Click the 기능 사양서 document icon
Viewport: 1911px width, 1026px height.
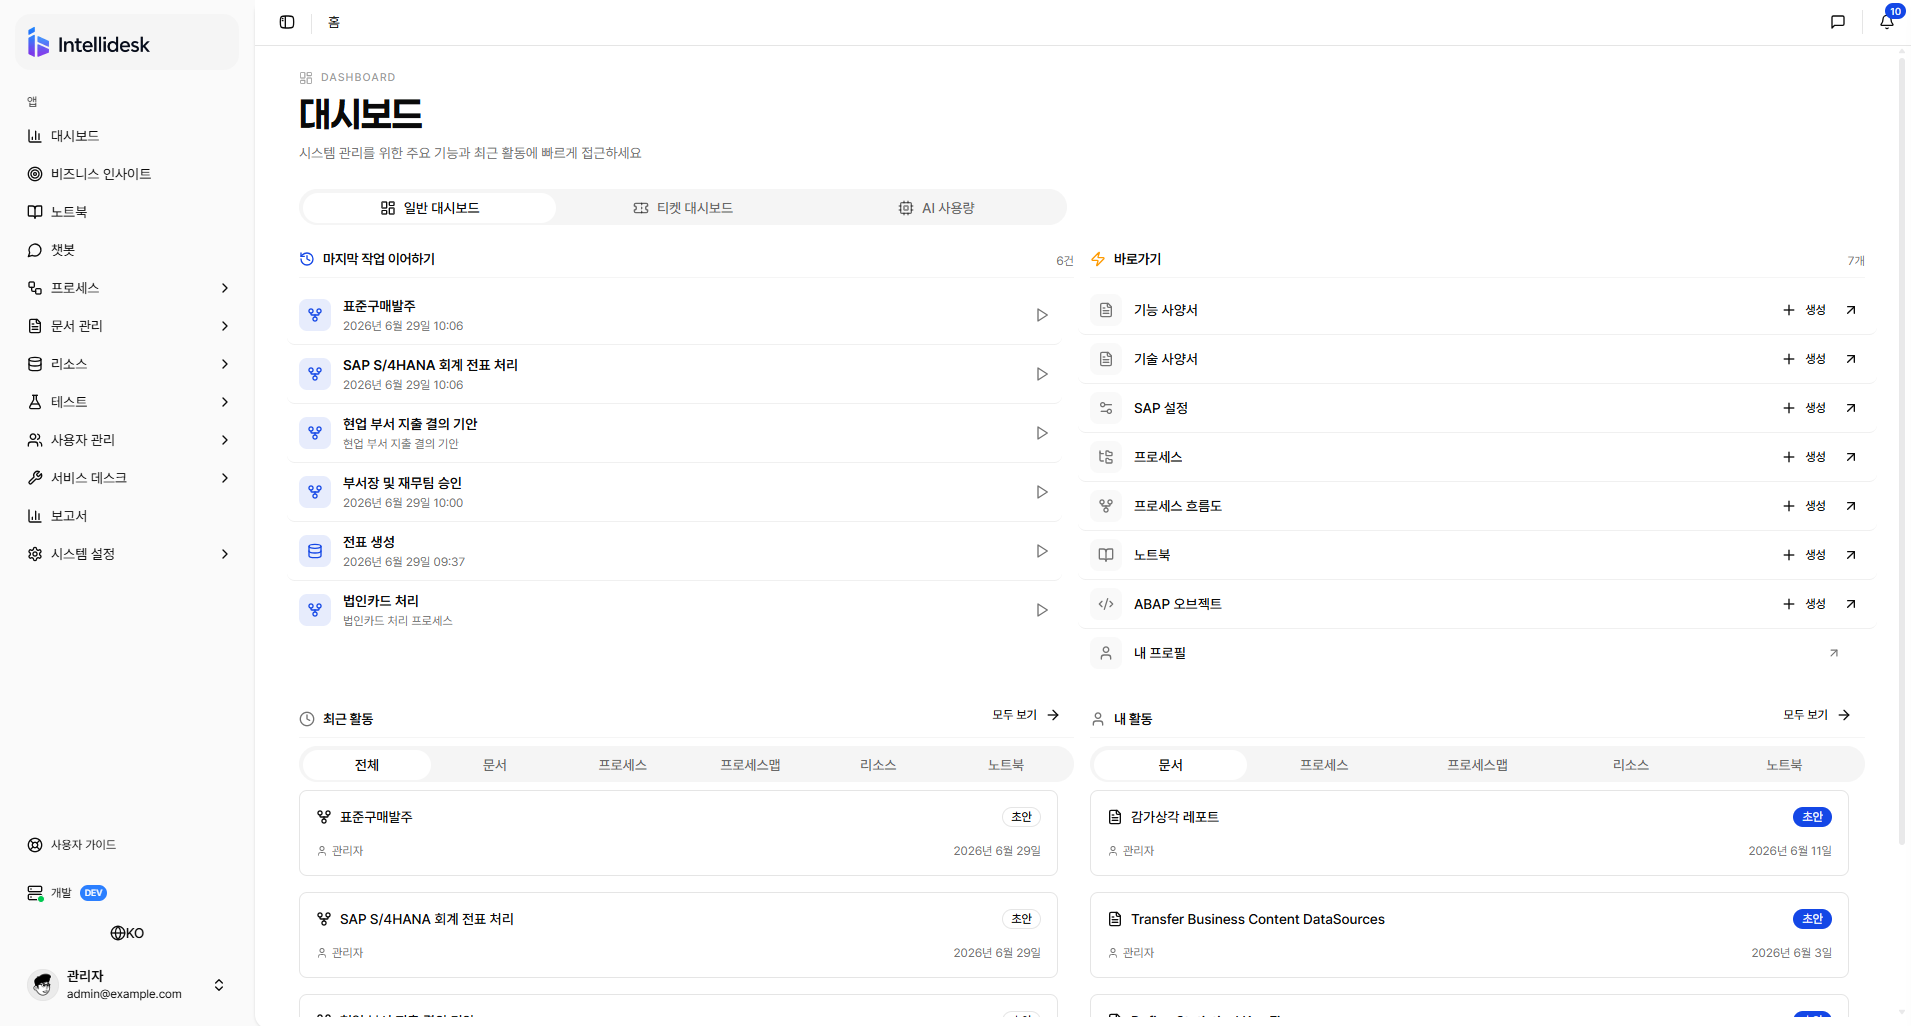pyautogui.click(x=1106, y=310)
